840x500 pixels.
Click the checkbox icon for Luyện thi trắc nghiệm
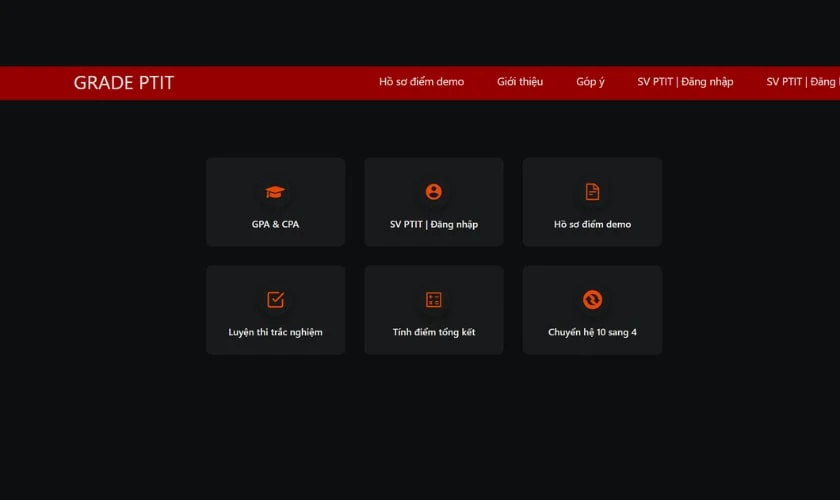[275, 300]
